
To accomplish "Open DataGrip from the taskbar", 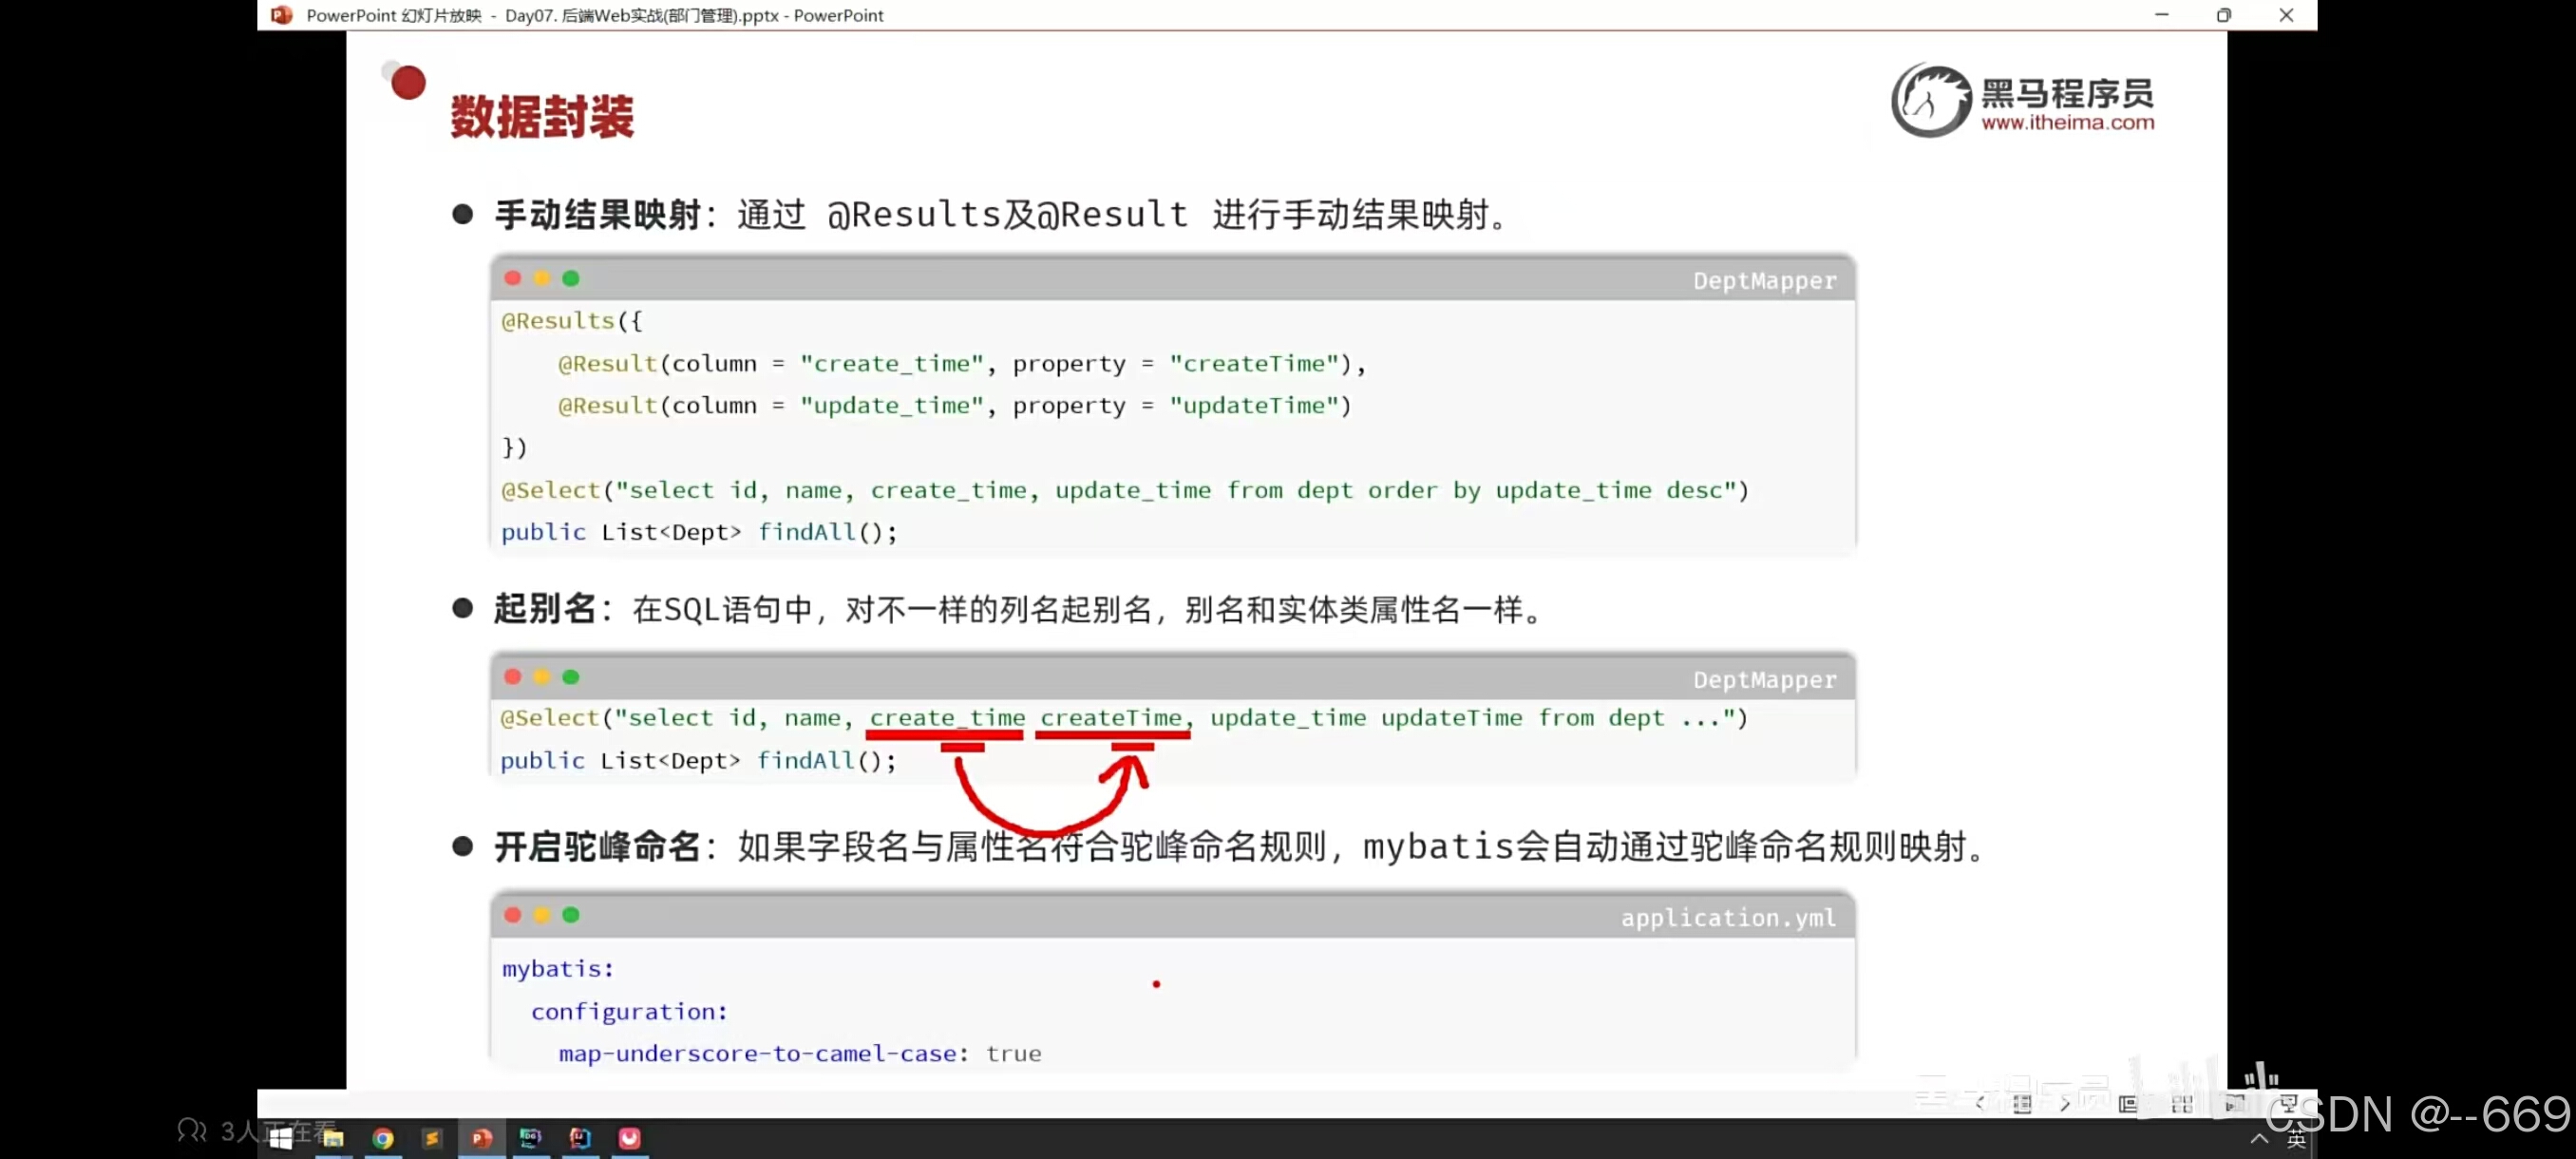I will click(530, 1138).
